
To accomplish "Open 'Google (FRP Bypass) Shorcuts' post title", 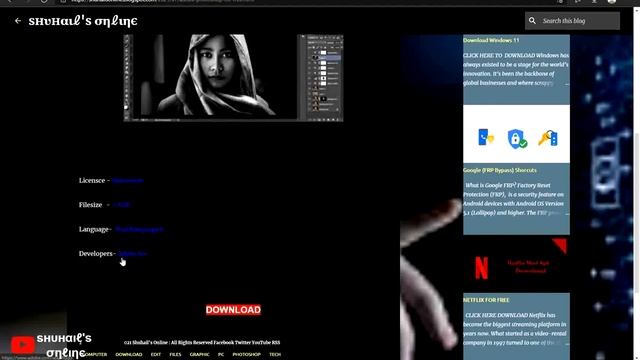I will click(500, 170).
